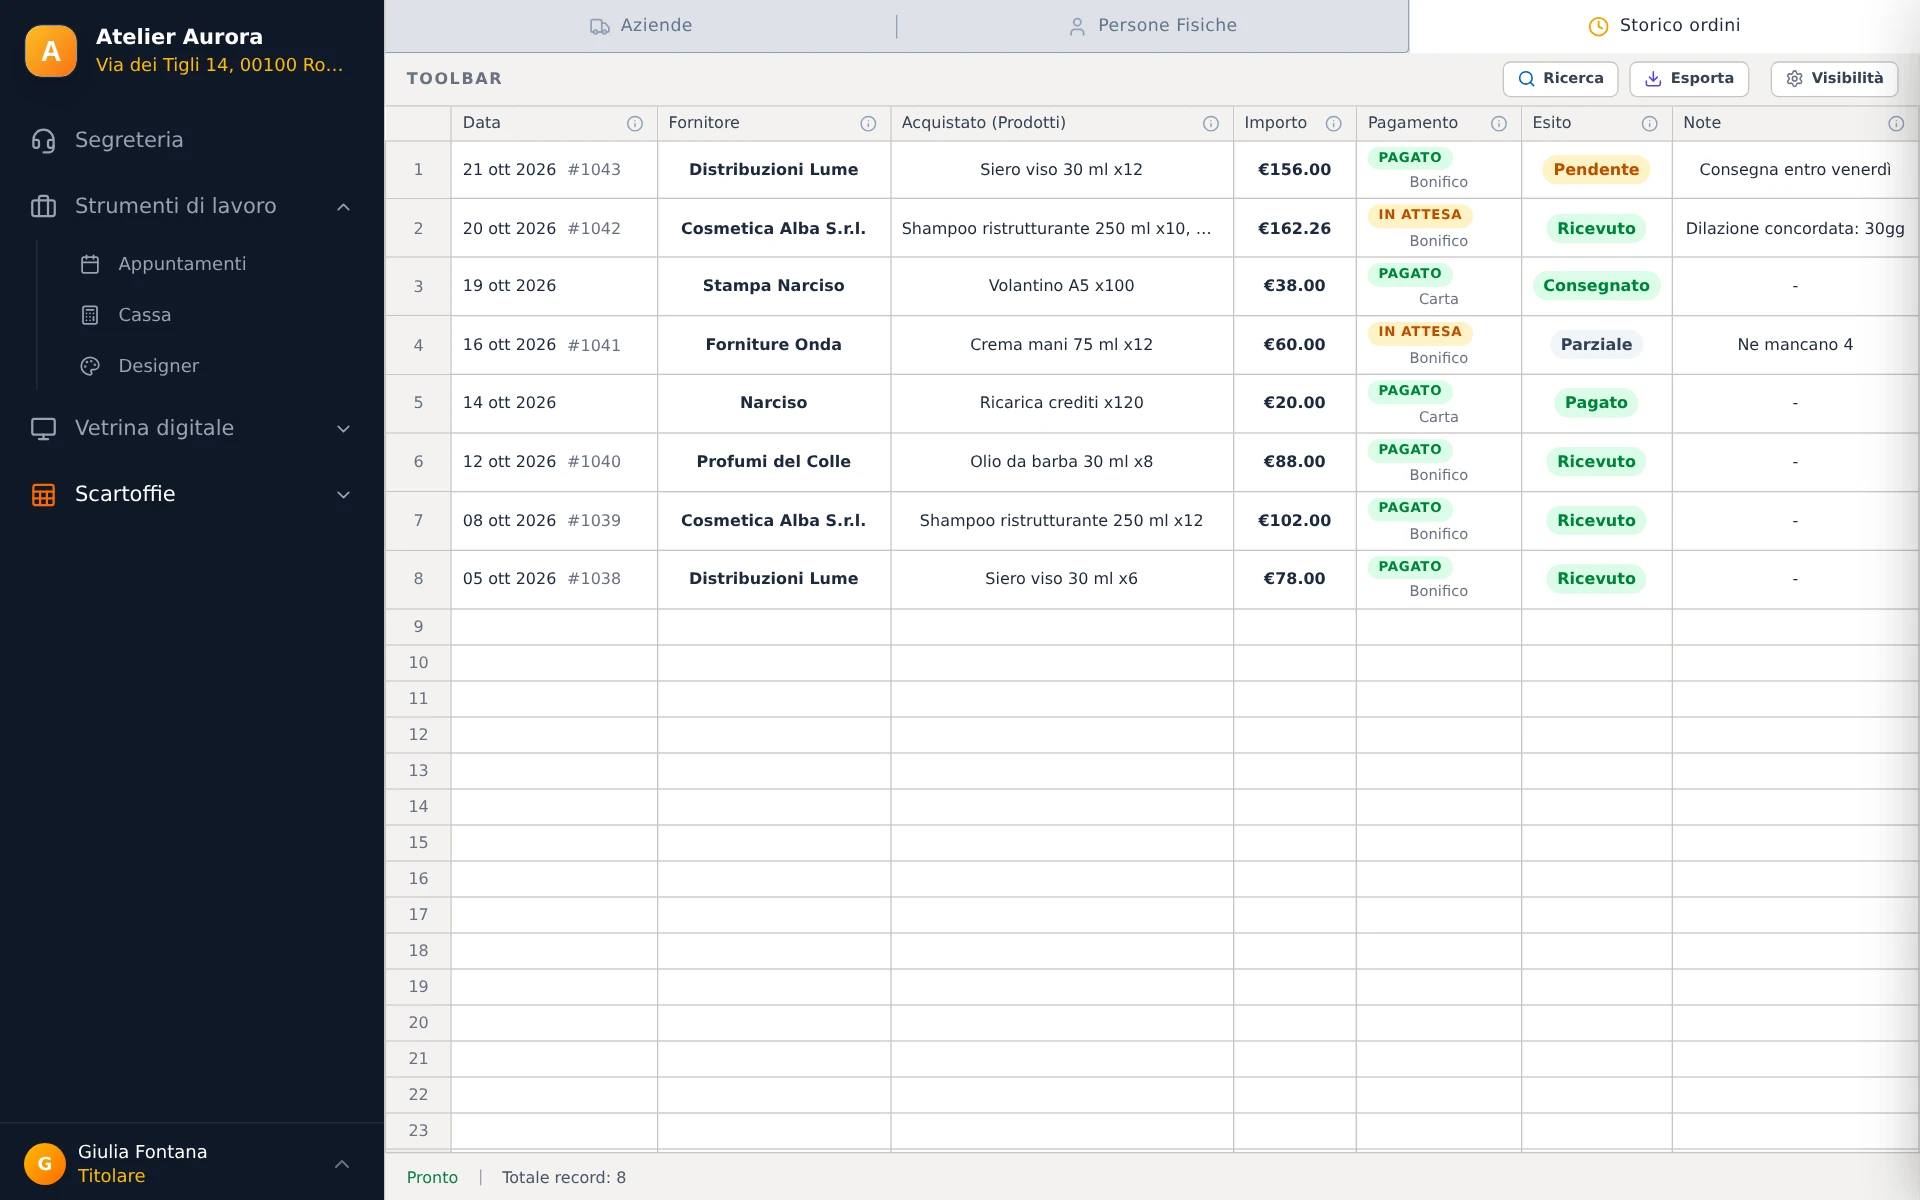This screenshot has width=1920, height=1200.
Task: Click the Strumenti di lavoro briefcase icon
Action: [43, 207]
